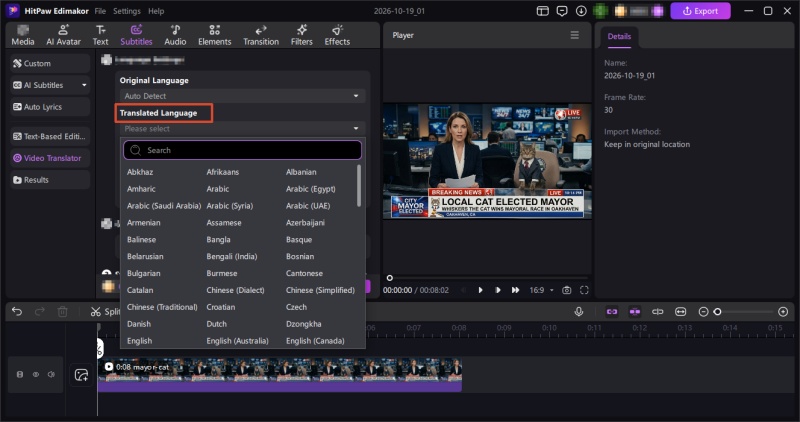The width and height of the screenshot is (800, 422).
Task: Click the language Search field
Action: [242, 150]
